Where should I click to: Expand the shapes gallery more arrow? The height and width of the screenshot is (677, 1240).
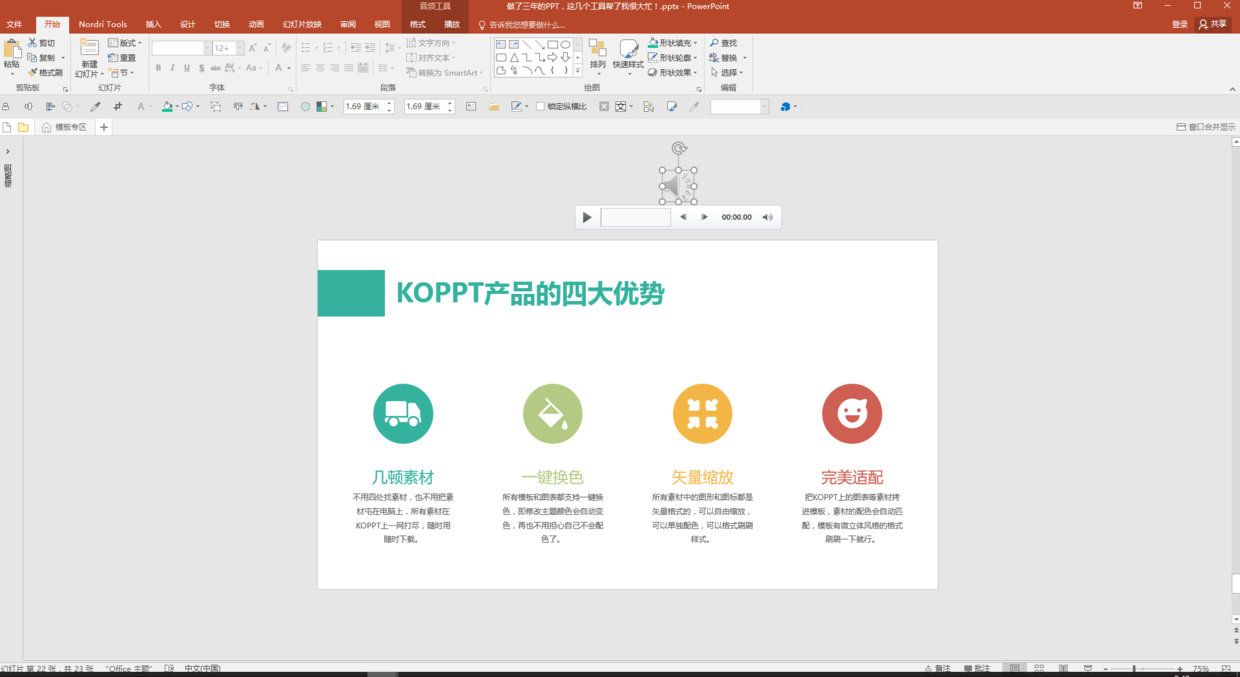(x=578, y=71)
